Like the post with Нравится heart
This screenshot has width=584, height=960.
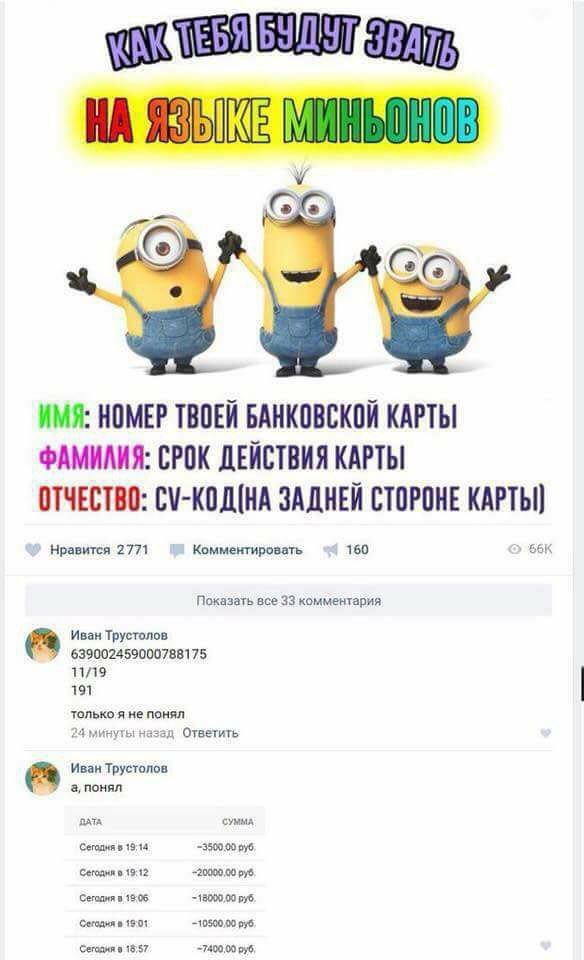coord(33,550)
